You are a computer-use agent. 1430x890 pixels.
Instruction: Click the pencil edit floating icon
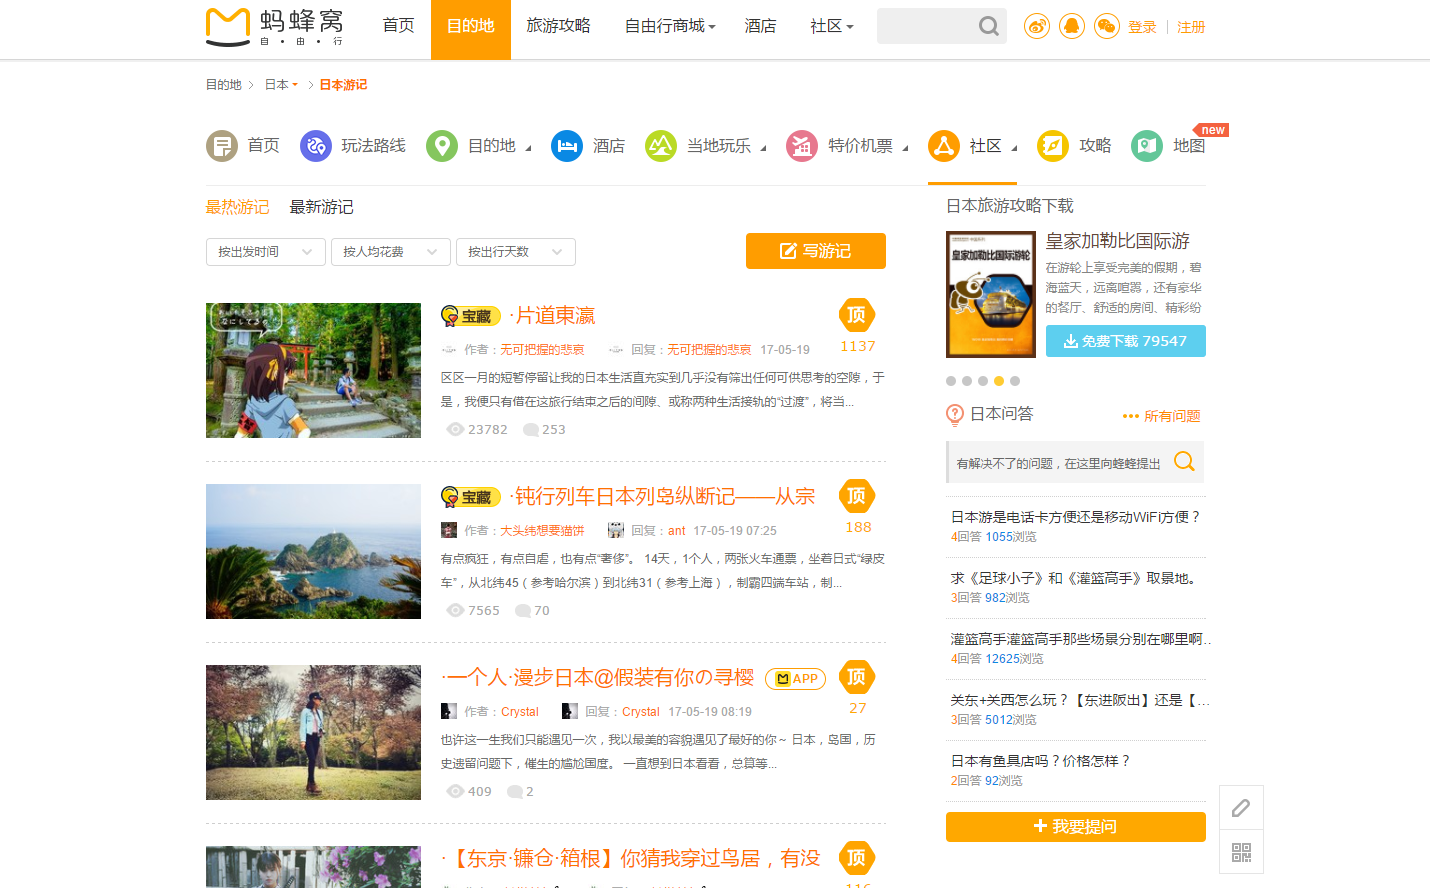(x=1241, y=808)
